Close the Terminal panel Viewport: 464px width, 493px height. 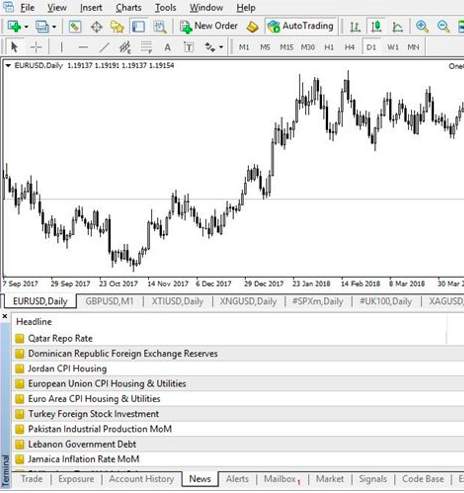[x=5, y=316]
